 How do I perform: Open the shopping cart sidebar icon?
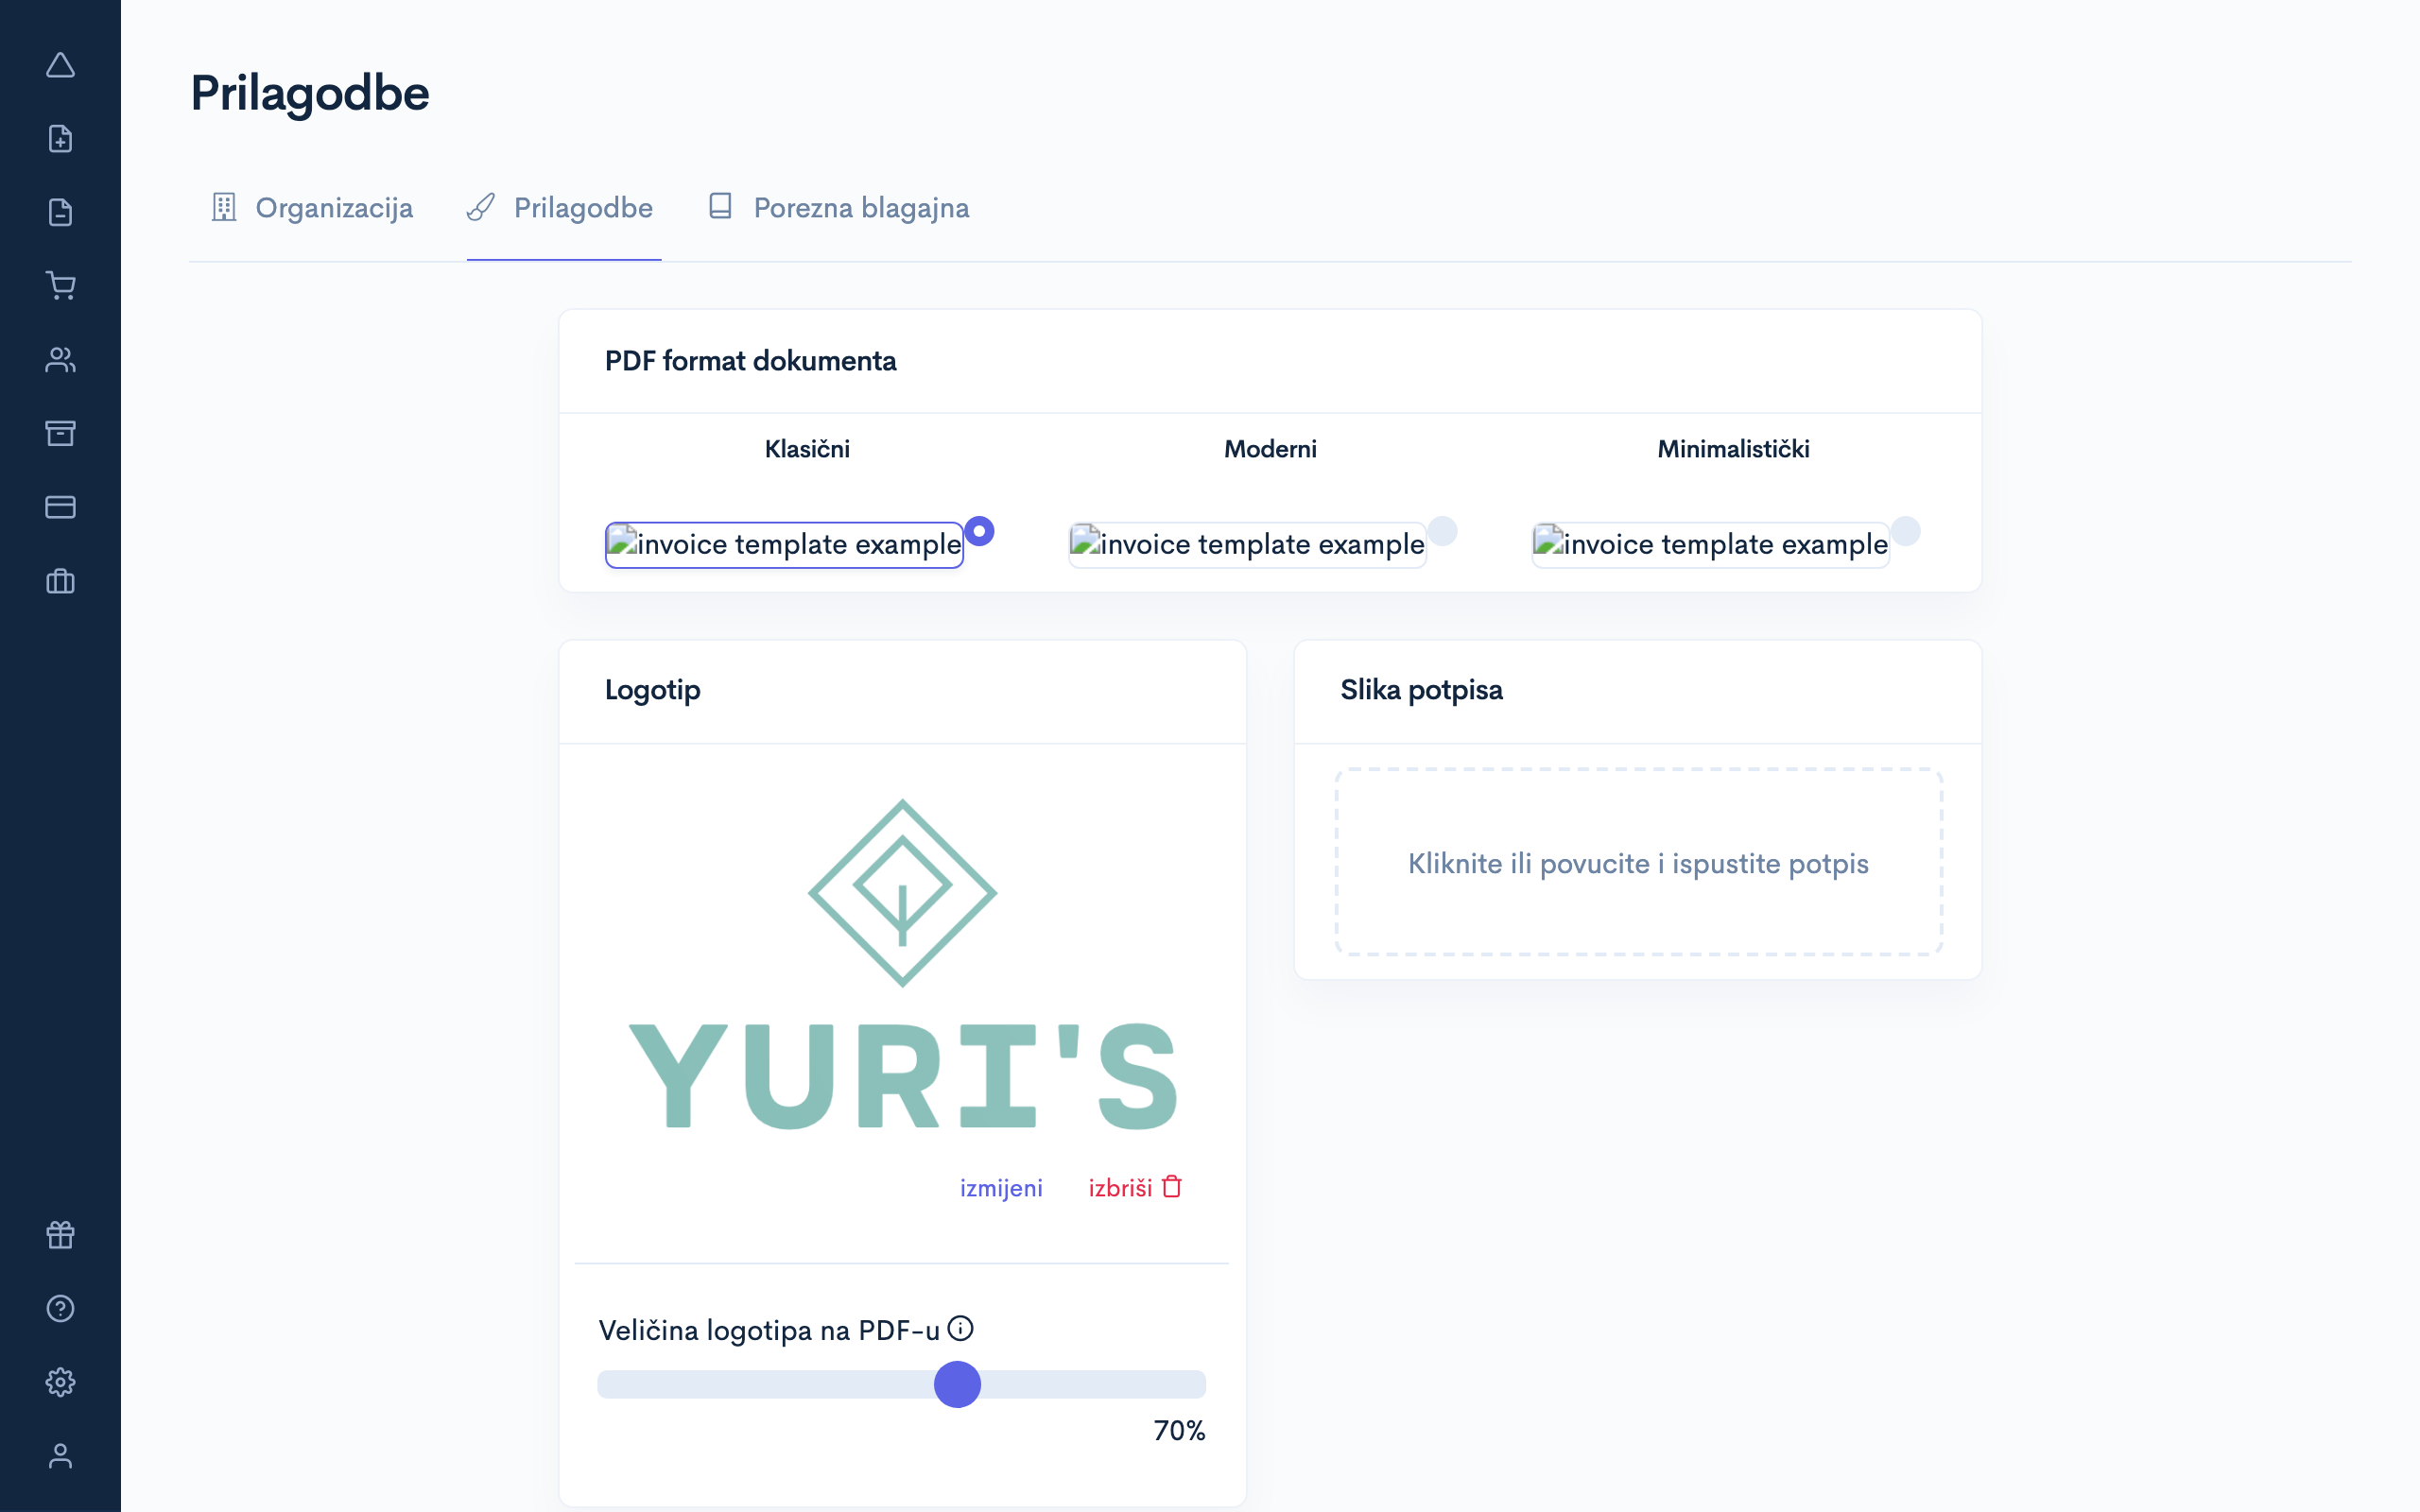tap(60, 286)
